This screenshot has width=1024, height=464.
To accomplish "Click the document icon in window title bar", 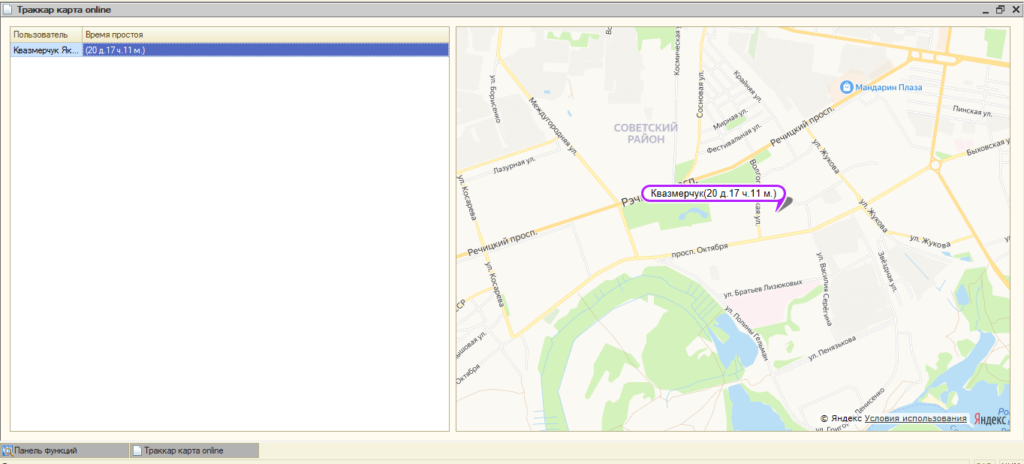I will 8,9.
